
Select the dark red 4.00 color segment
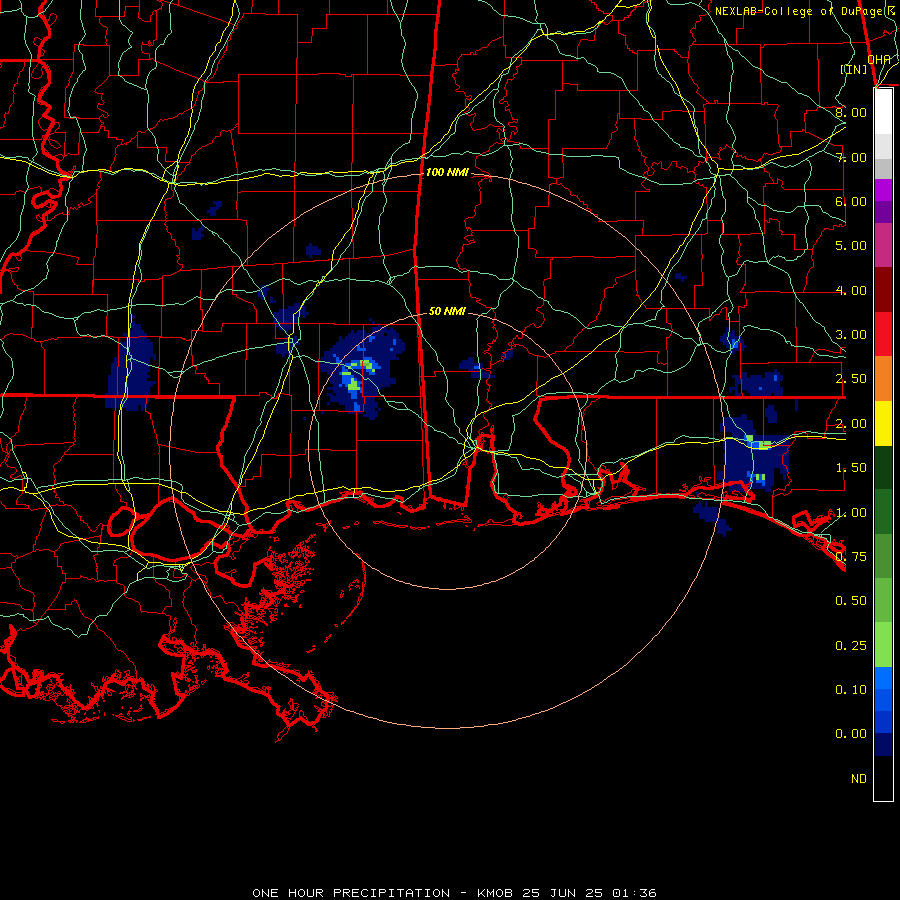point(883,290)
